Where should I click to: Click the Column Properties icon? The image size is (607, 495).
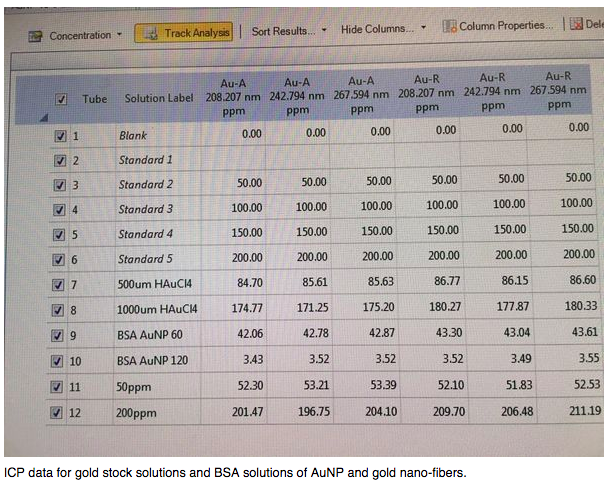pos(451,26)
